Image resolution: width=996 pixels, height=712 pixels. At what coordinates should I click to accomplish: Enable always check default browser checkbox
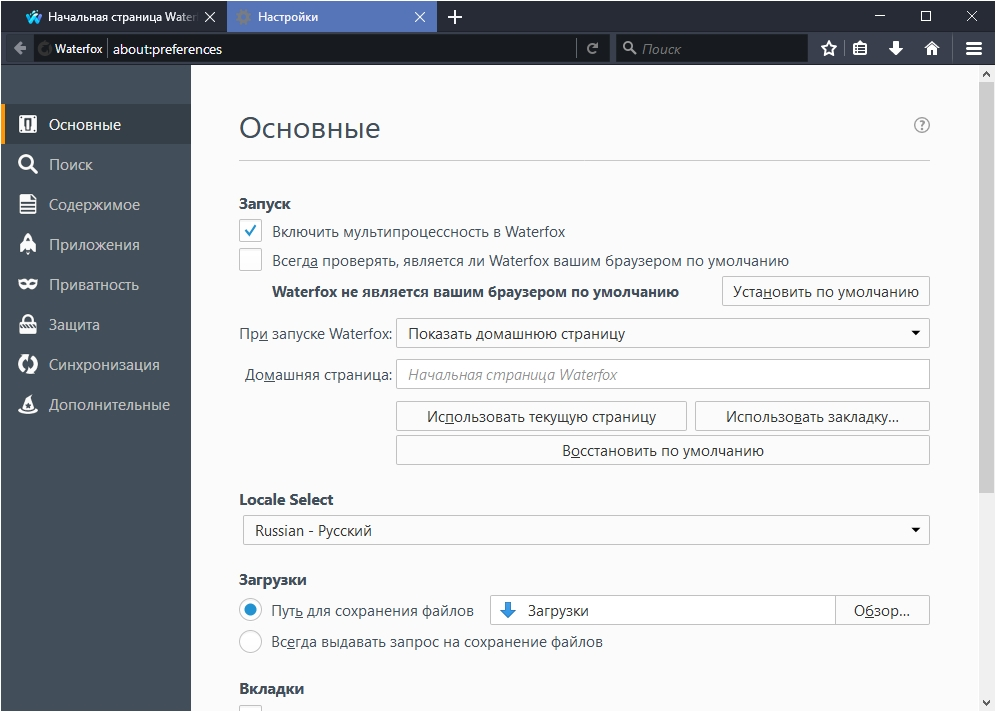click(251, 261)
